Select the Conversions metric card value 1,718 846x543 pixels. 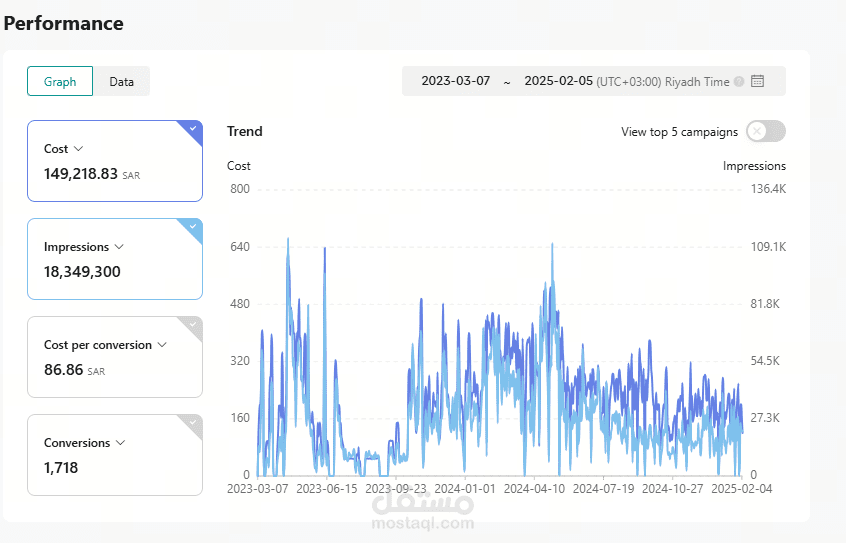click(x=61, y=467)
